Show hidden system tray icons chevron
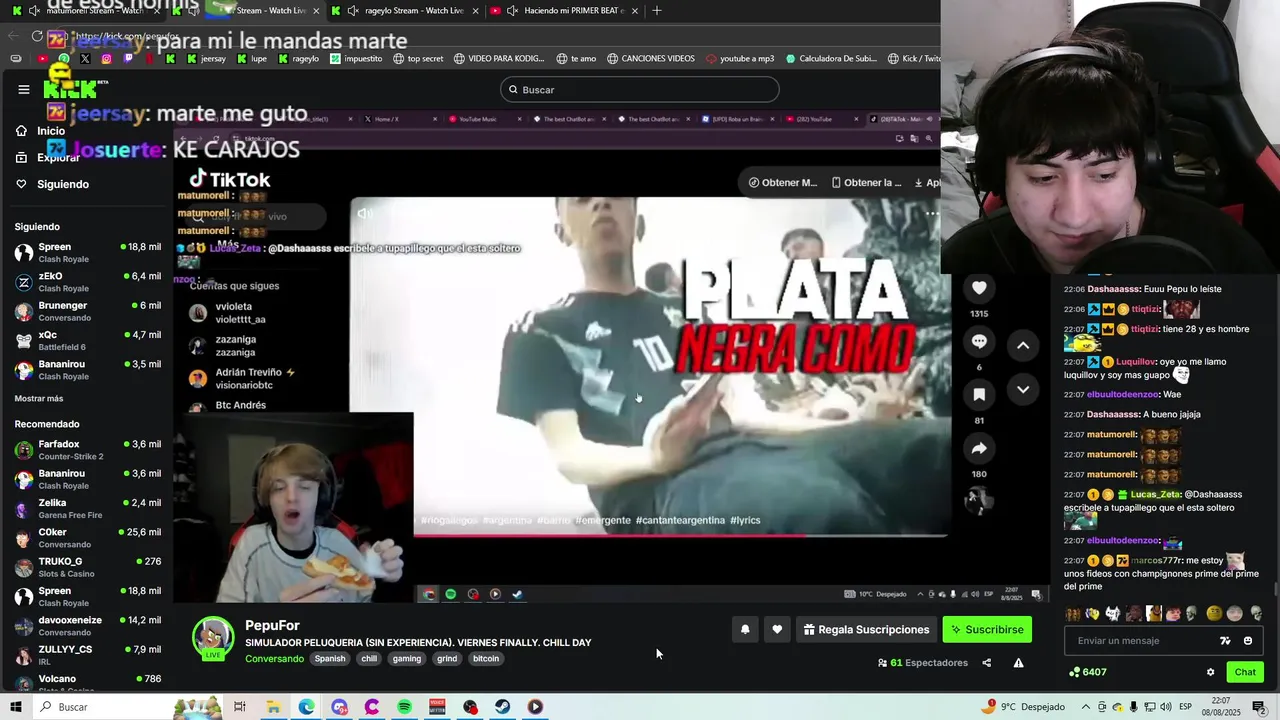 pos(1086,707)
